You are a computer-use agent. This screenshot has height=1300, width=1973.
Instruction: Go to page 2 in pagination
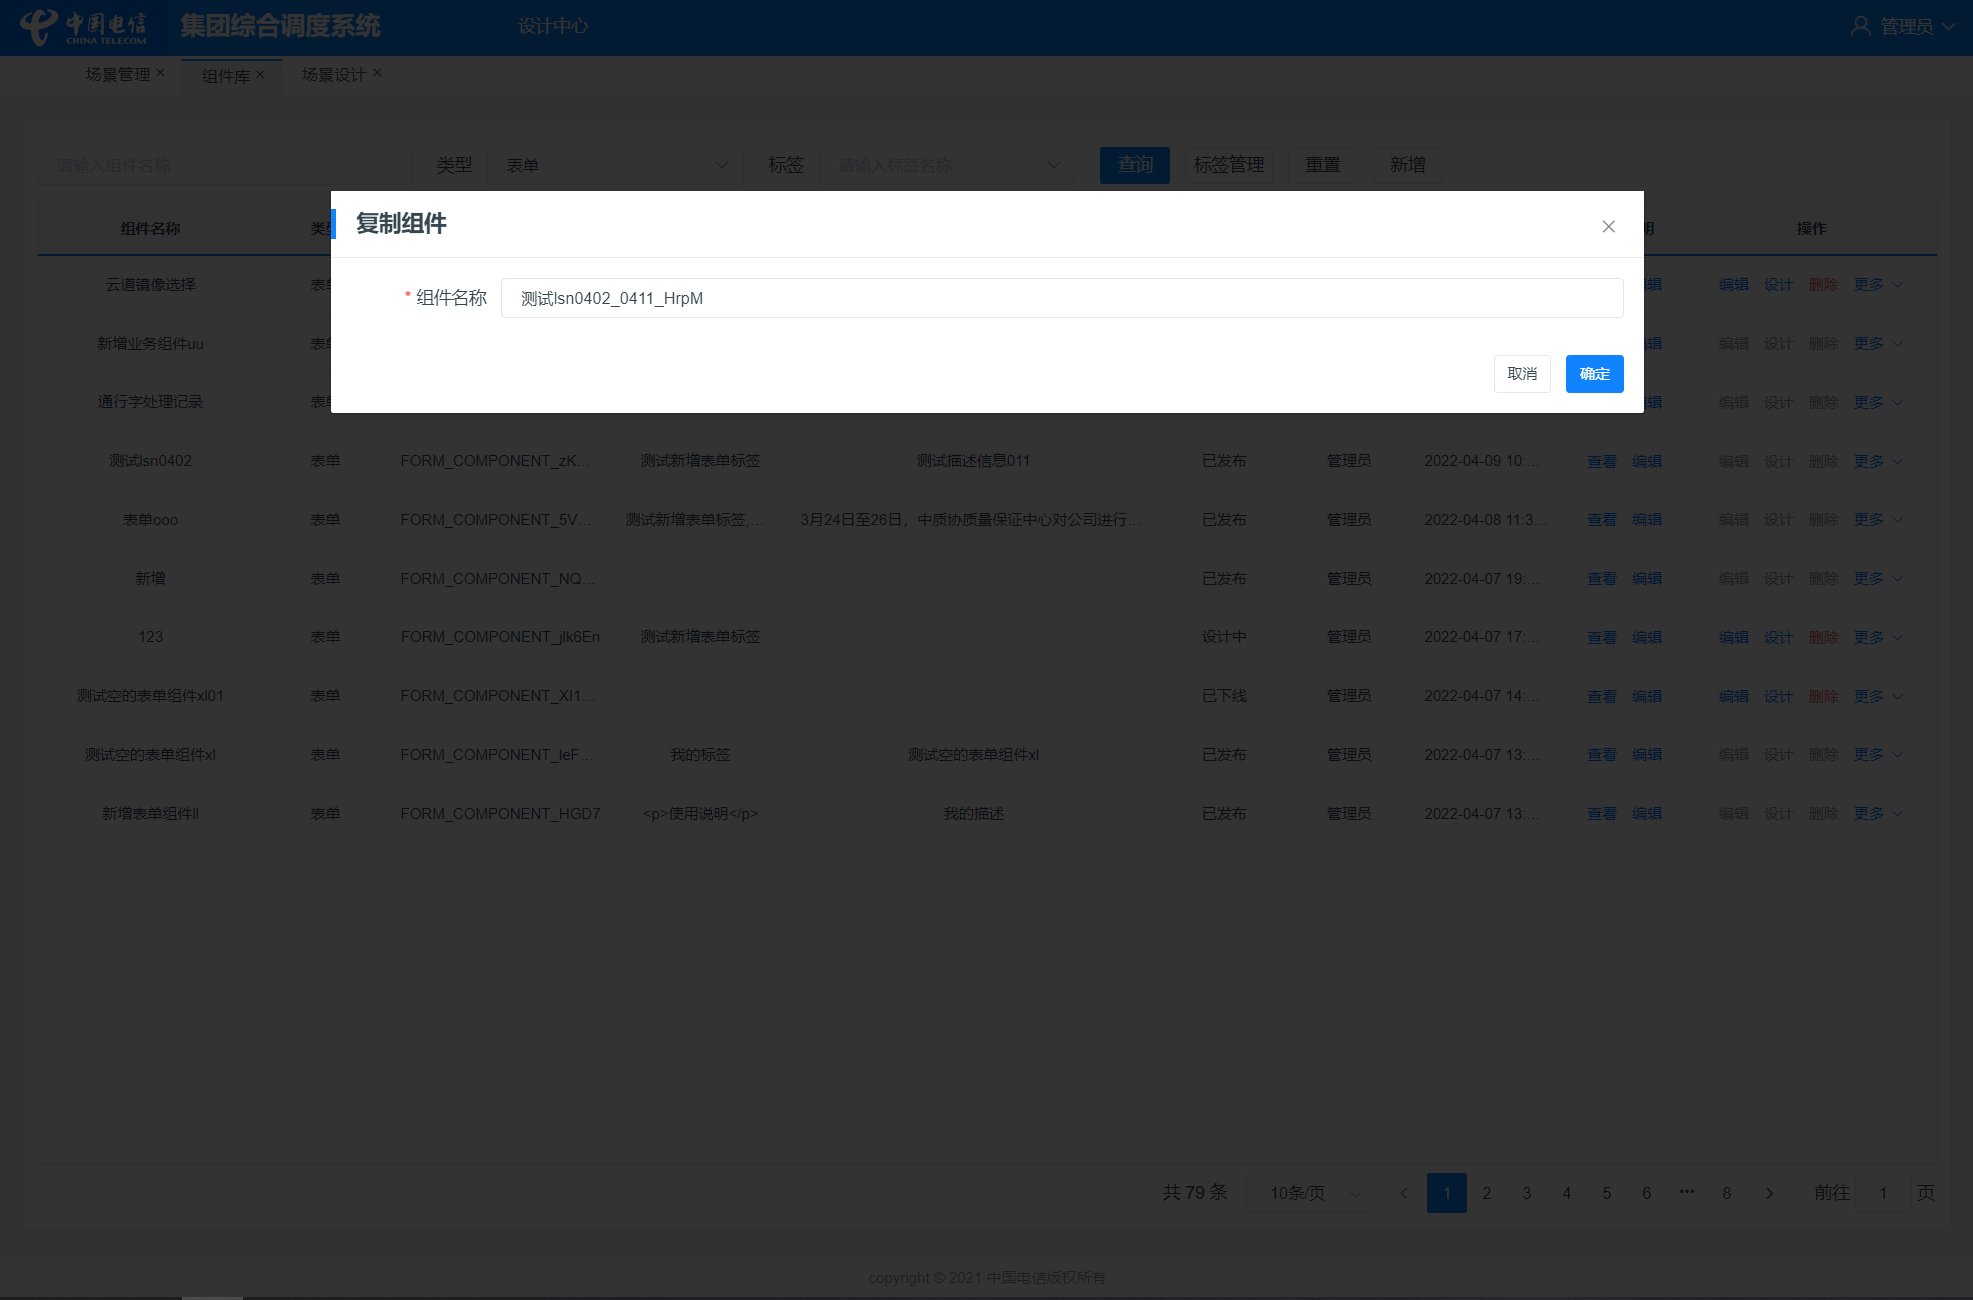point(1487,1193)
